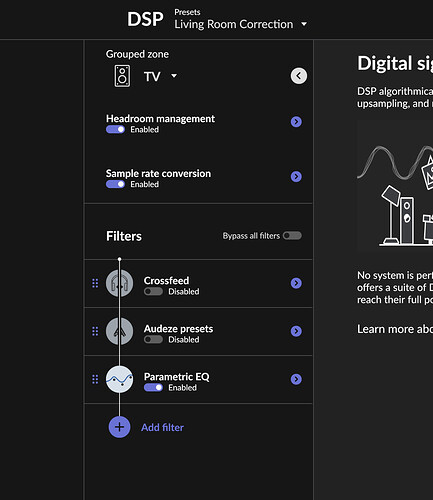433x500 pixels.
Task: Click the Crossfeed label text
Action: click(166, 280)
